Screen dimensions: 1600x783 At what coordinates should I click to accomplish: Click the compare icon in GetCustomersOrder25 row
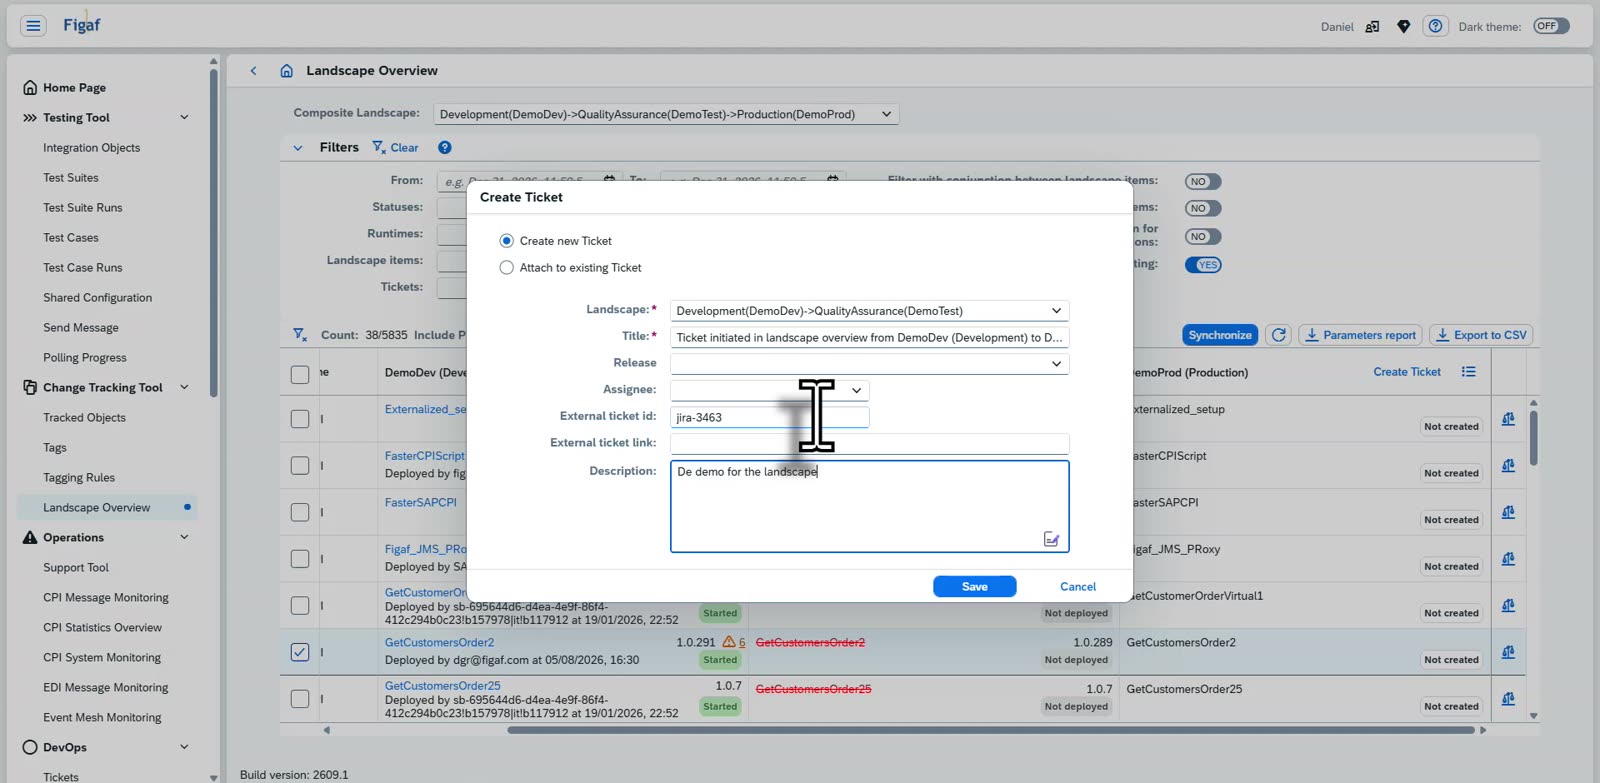click(x=1508, y=699)
